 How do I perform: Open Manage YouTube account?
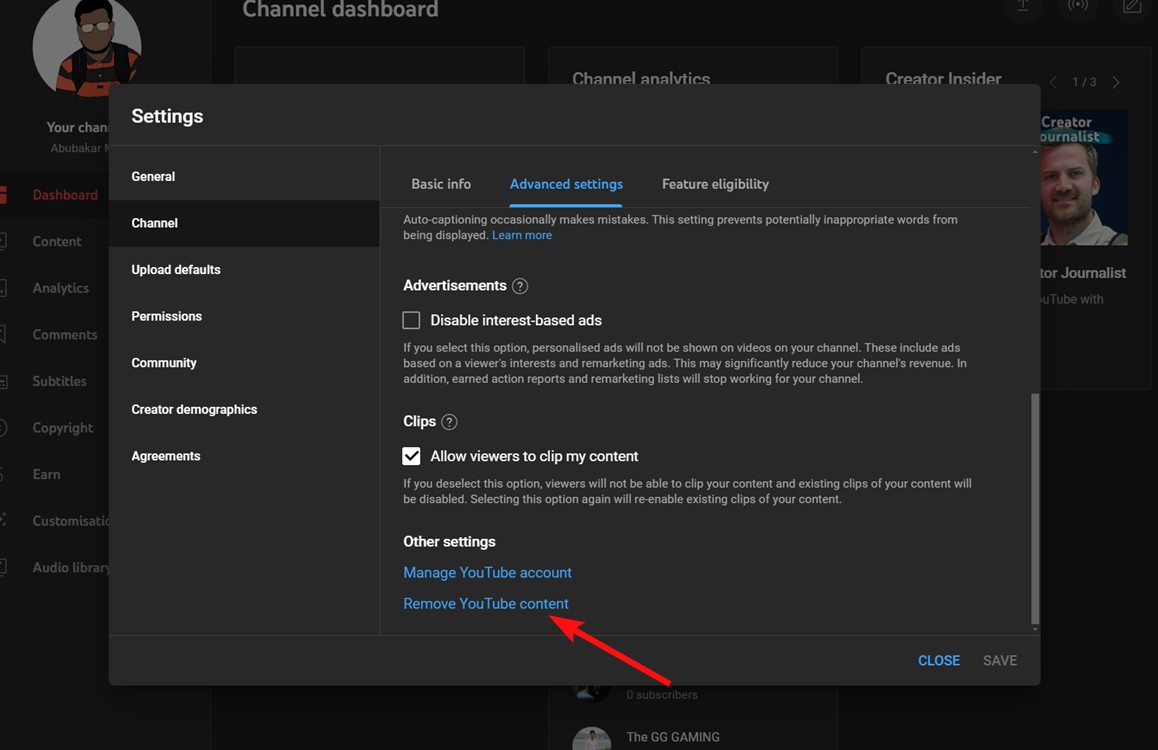coord(487,572)
